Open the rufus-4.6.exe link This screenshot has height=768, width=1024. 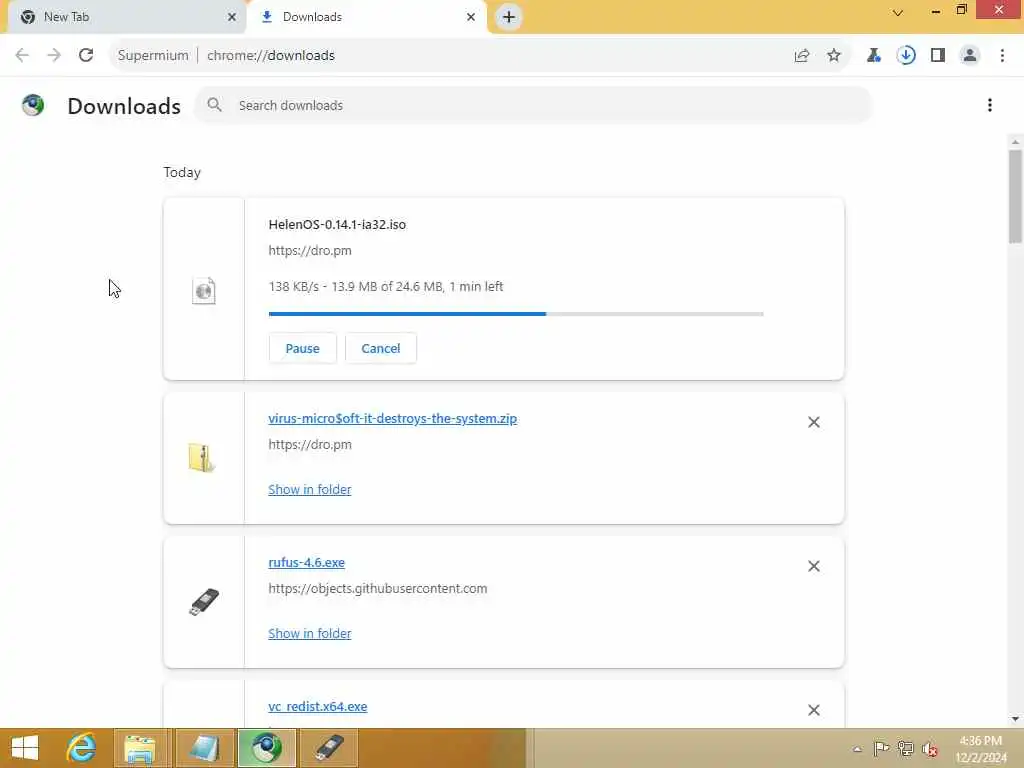[x=306, y=562]
